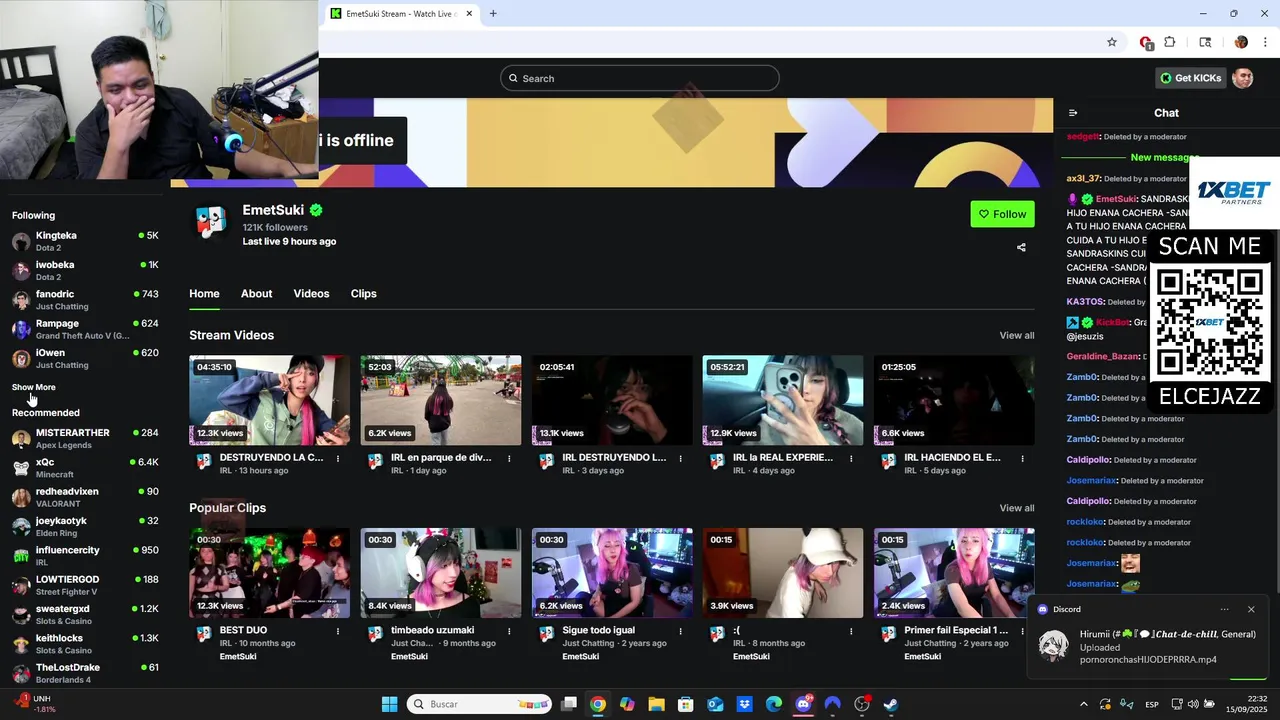
Task: Open xQc recommended channel
Action: click(x=85, y=468)
